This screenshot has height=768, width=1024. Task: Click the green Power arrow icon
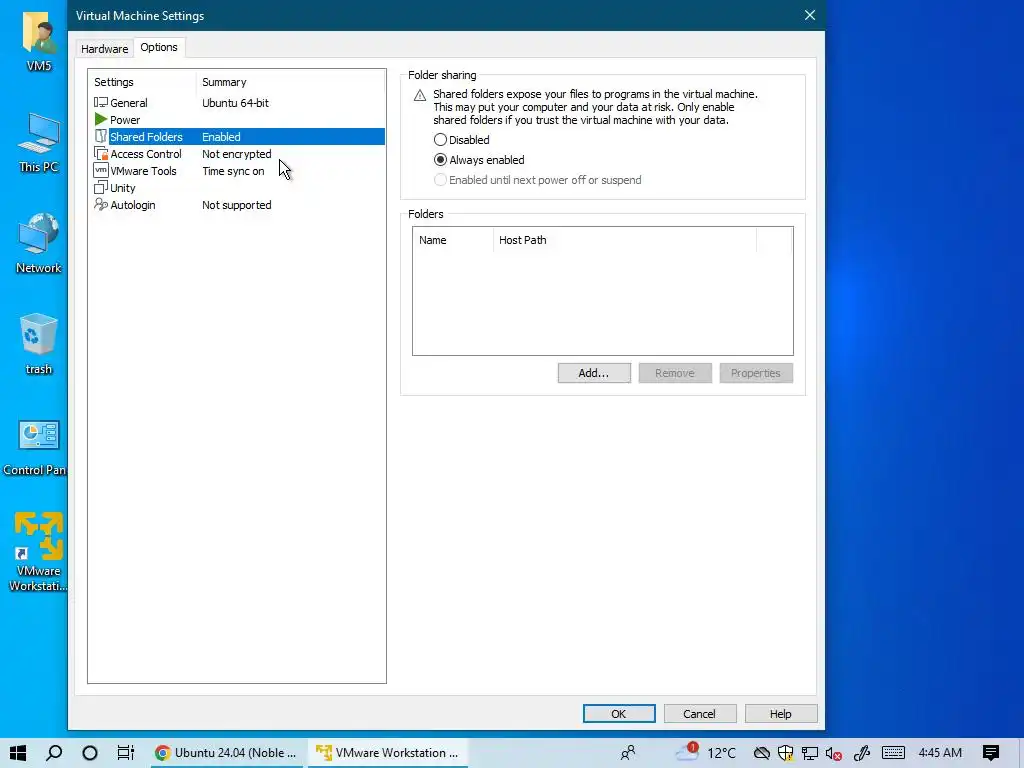click(x=101, y=120)
